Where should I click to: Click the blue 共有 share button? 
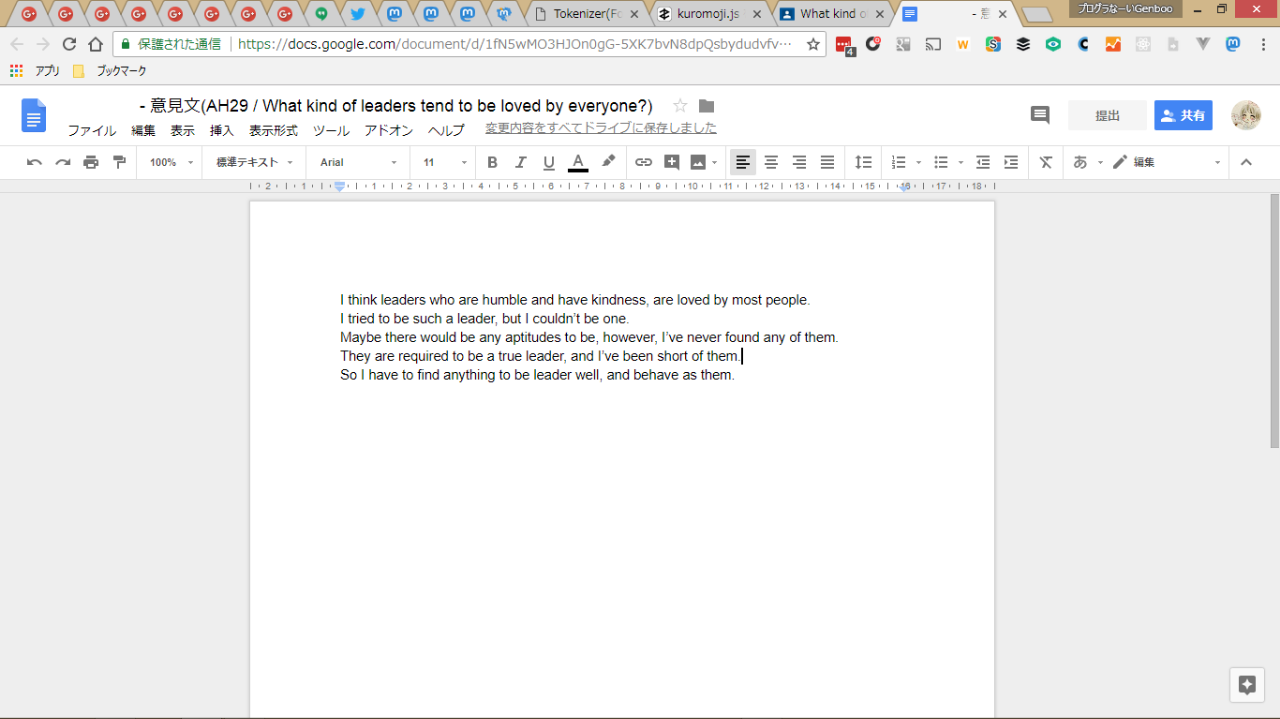(x=1183, y=115)
